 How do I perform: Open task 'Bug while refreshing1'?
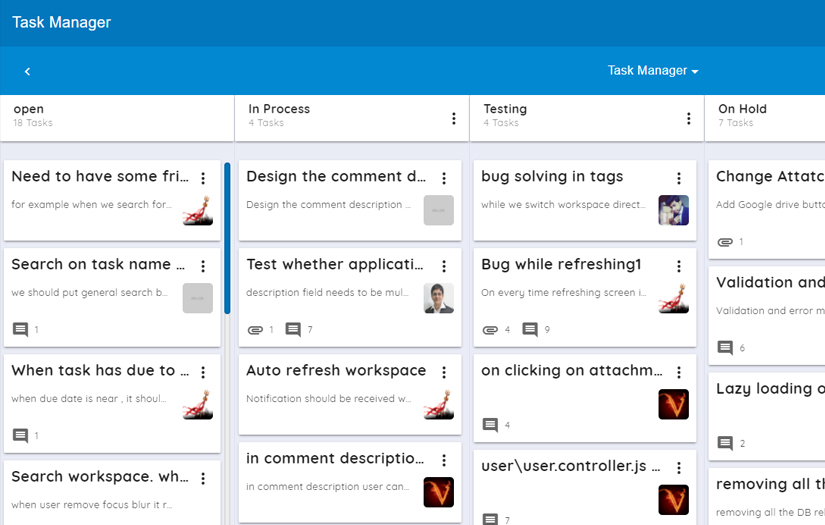click(561, 264)
